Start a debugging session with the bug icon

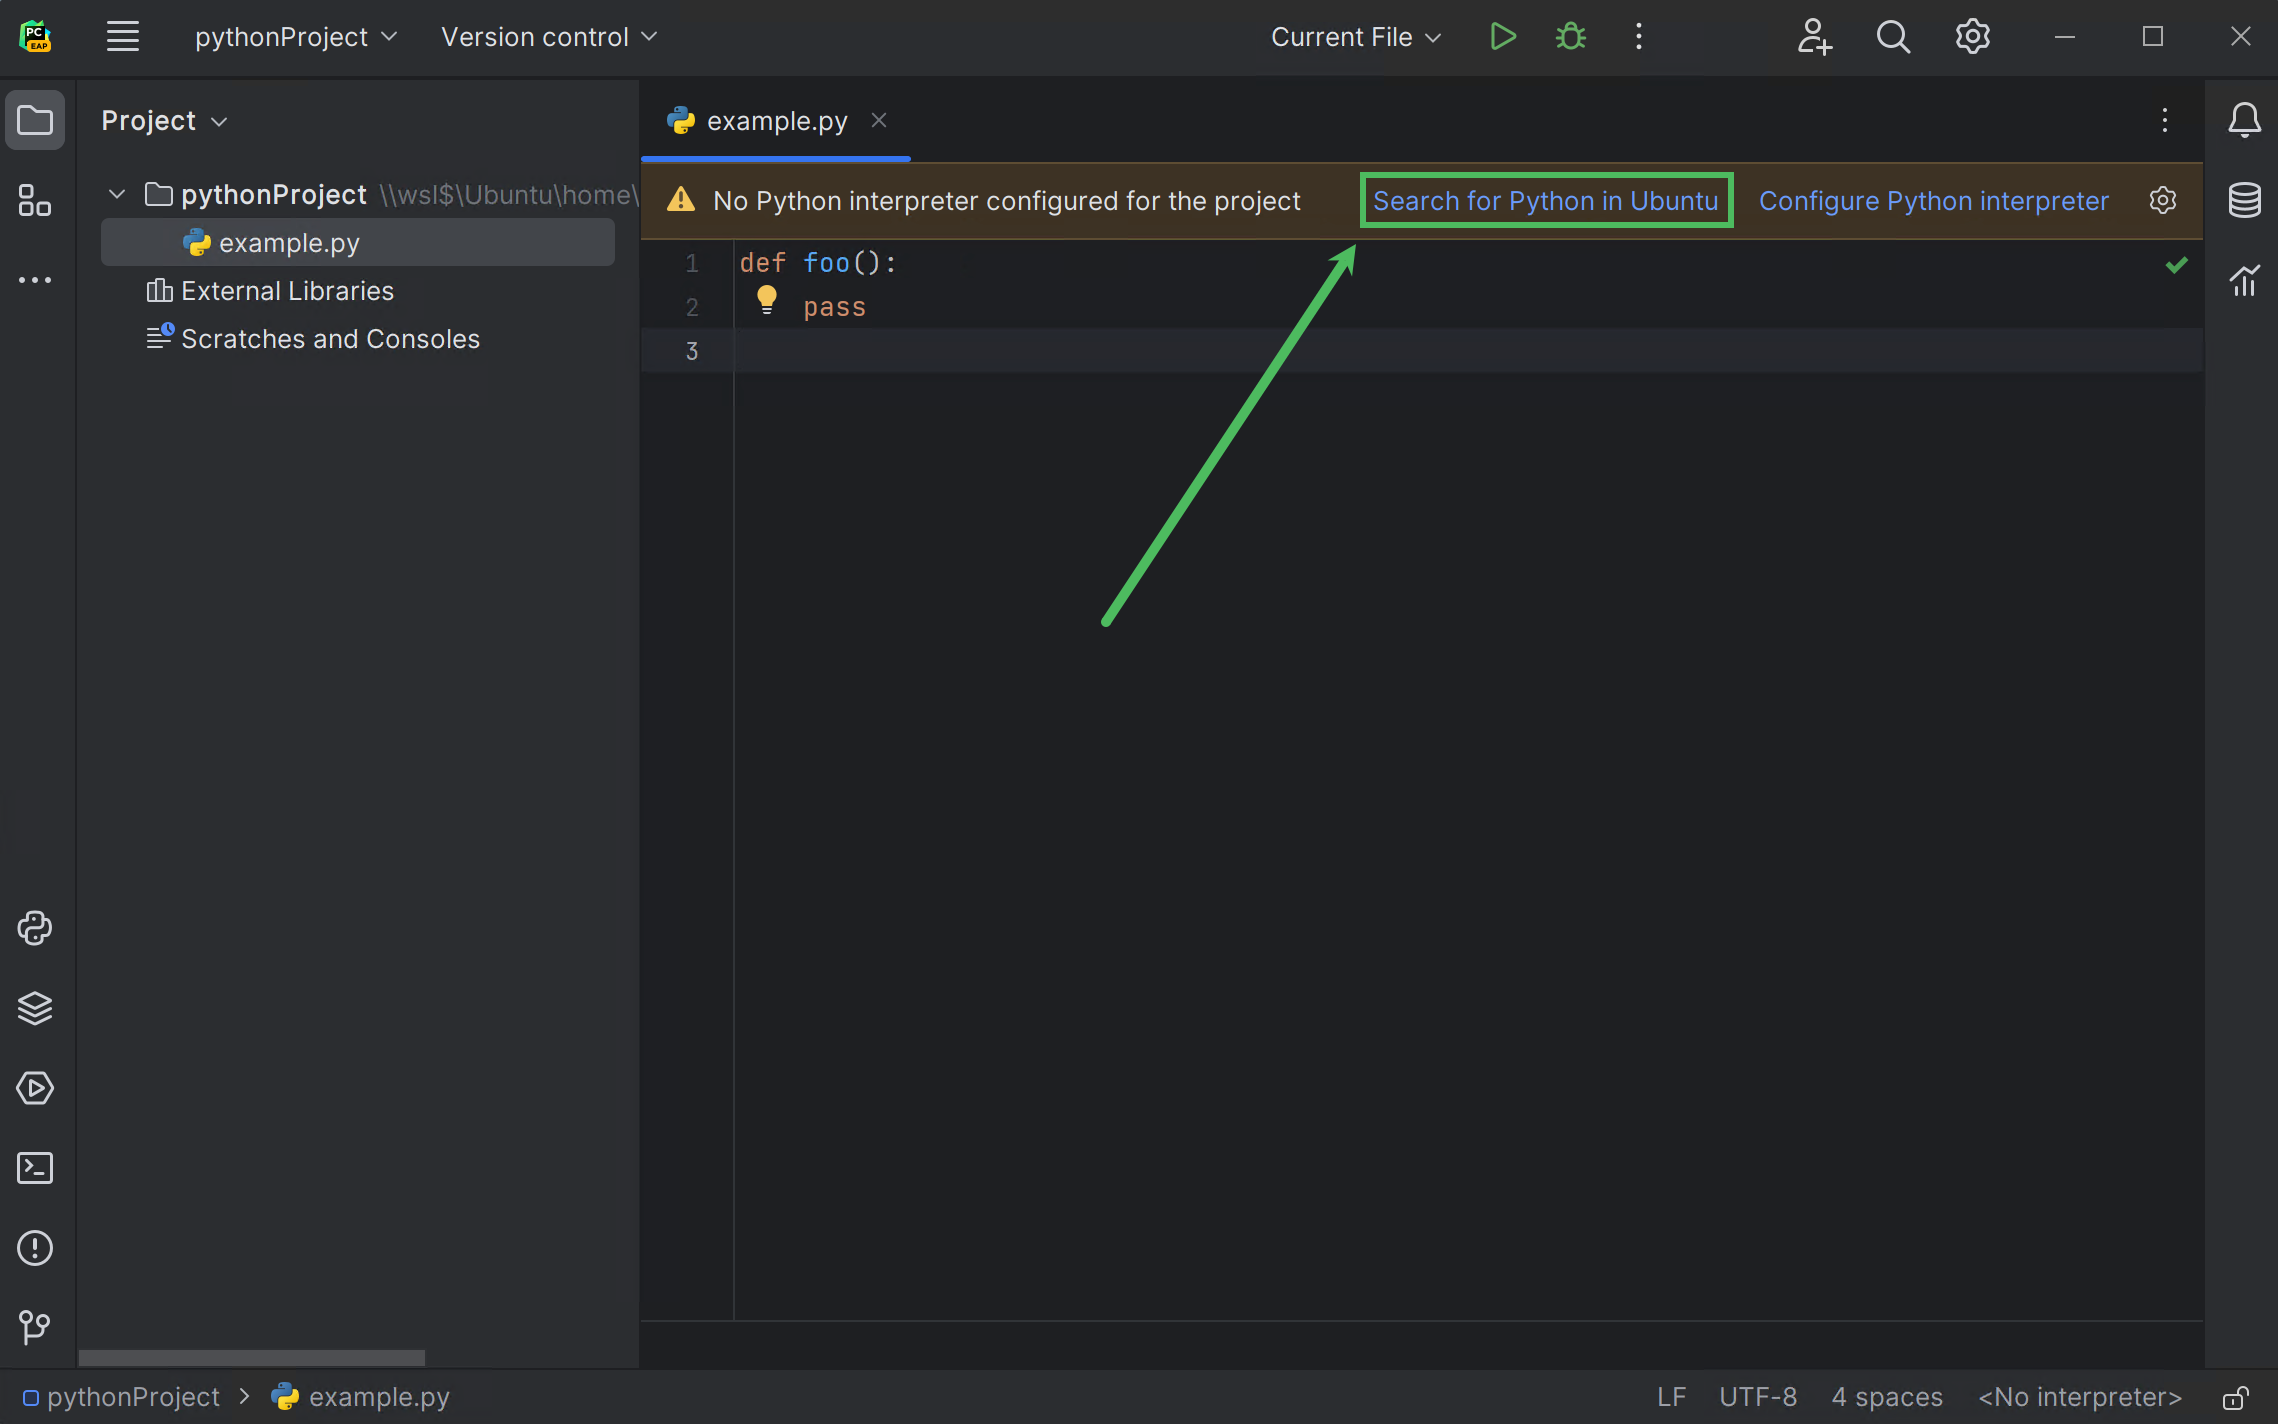(x=1569, y=36)
